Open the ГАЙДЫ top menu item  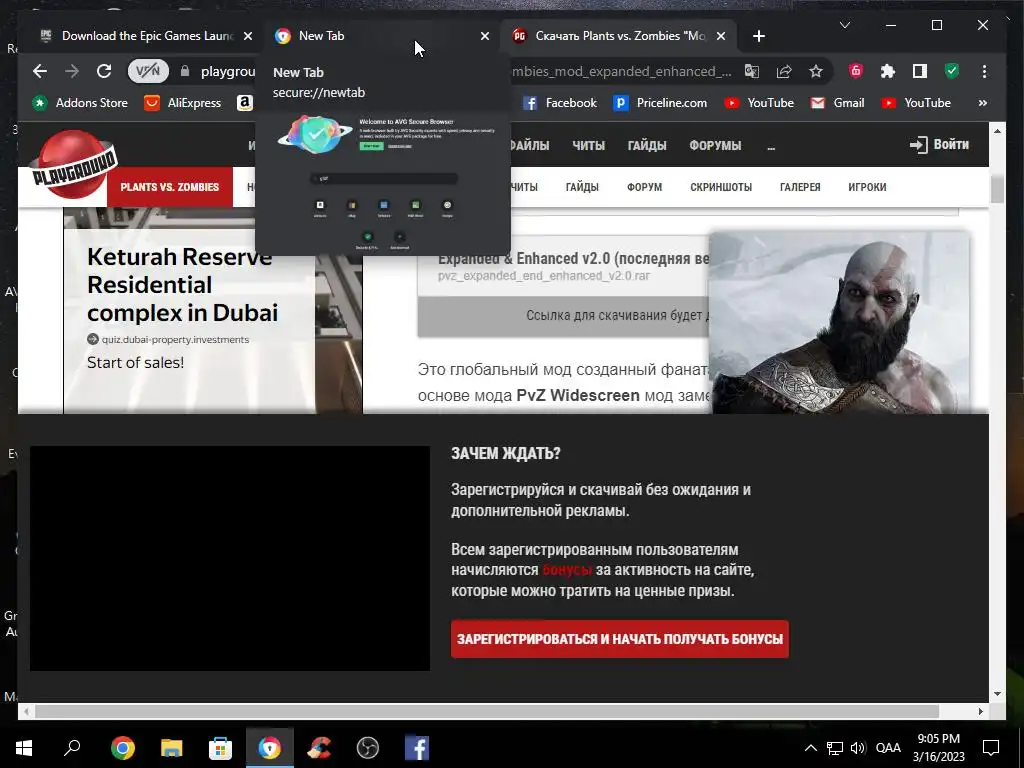pyautogui.click(x=647, y=145)
